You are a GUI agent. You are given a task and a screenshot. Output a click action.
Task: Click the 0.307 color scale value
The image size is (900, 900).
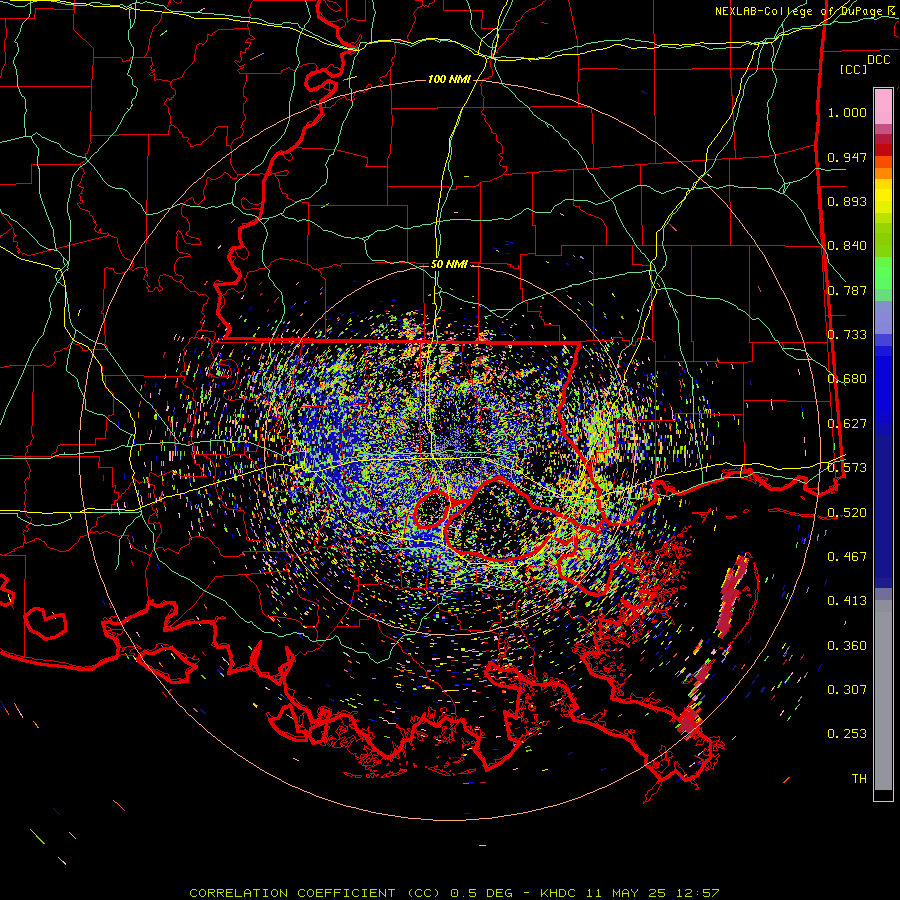click(x=847, y=690)
